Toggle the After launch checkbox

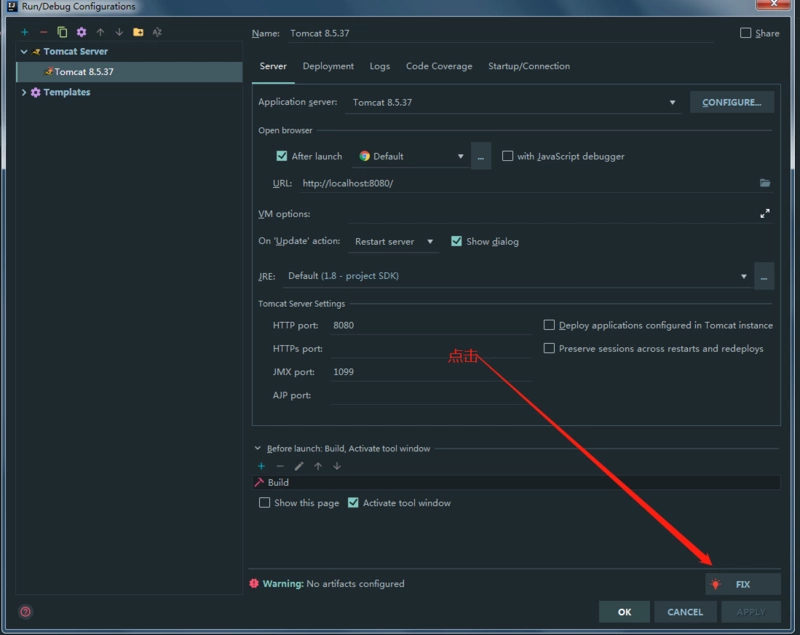point(282,156)
